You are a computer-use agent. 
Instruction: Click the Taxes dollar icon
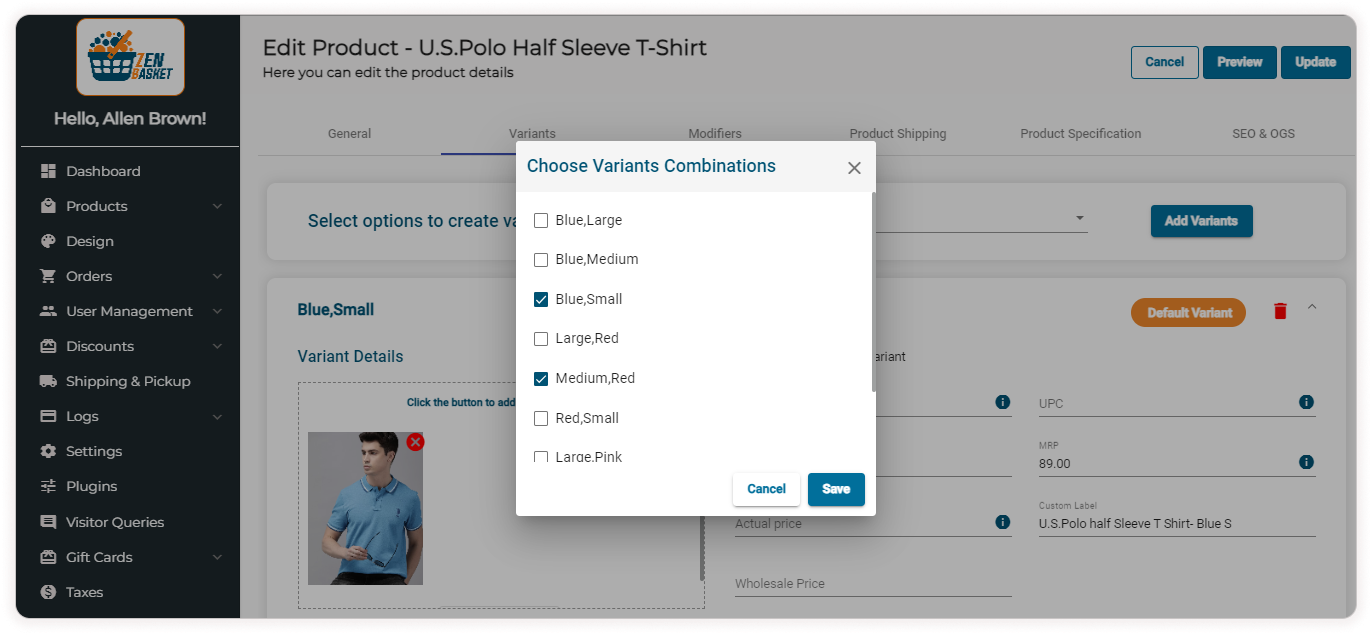pyautogui.click(x=48, y=592)
